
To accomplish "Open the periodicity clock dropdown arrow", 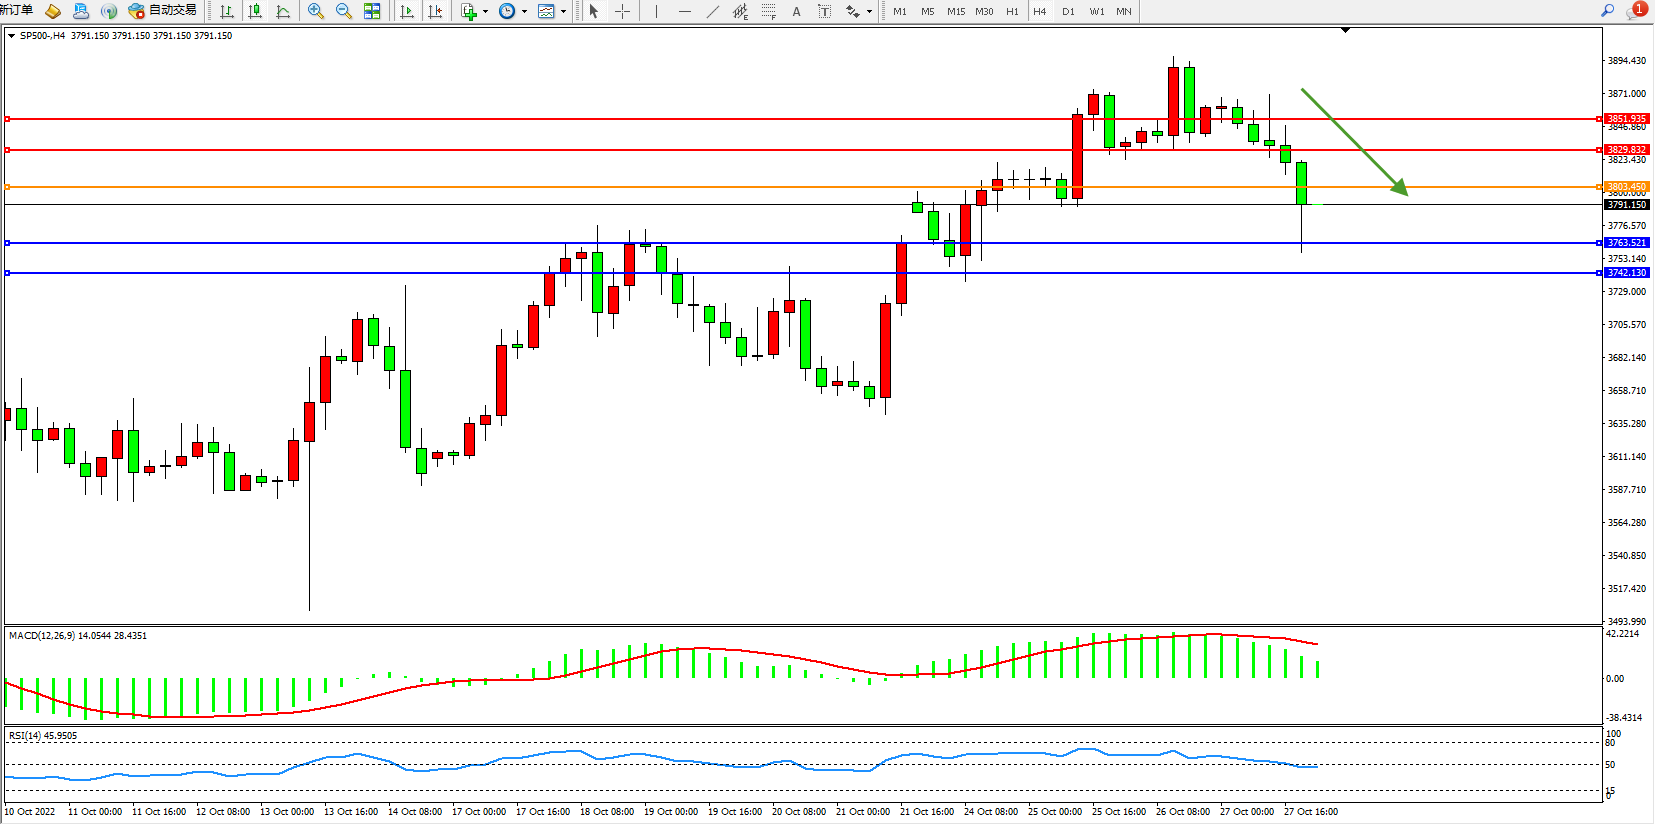I will 524,12.
